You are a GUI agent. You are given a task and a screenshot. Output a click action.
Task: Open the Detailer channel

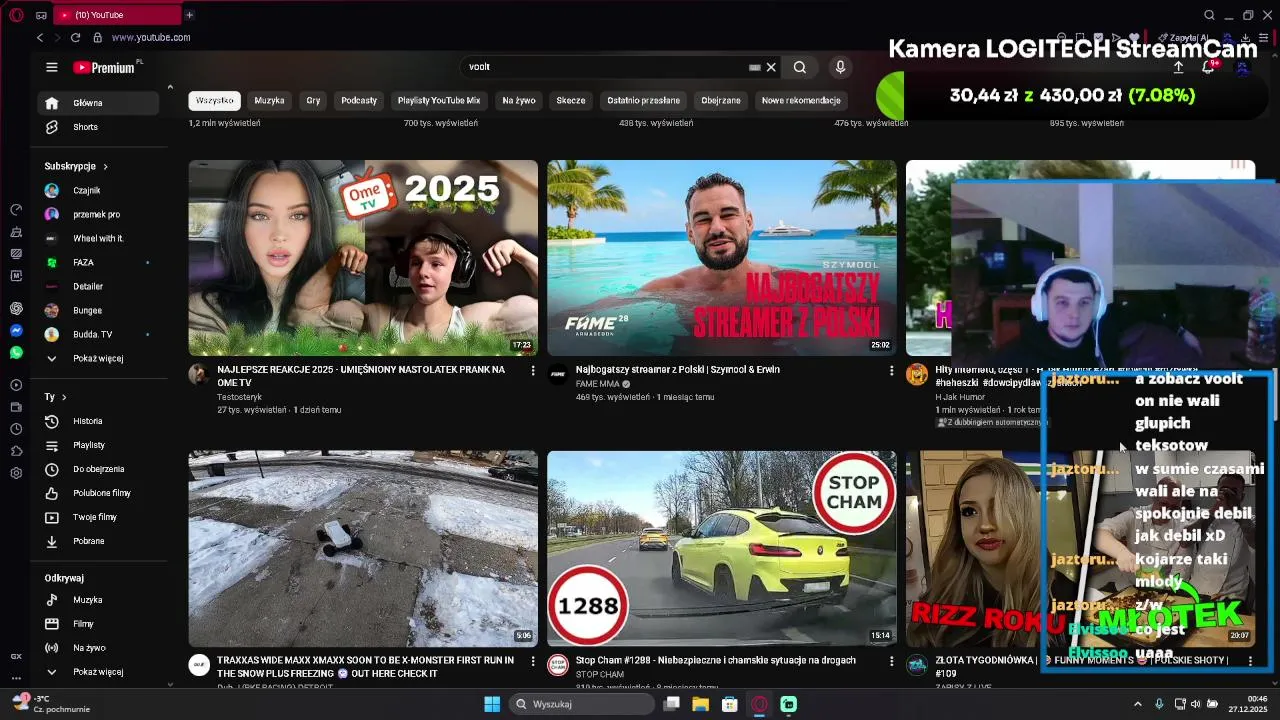click(x=98, y=286)
